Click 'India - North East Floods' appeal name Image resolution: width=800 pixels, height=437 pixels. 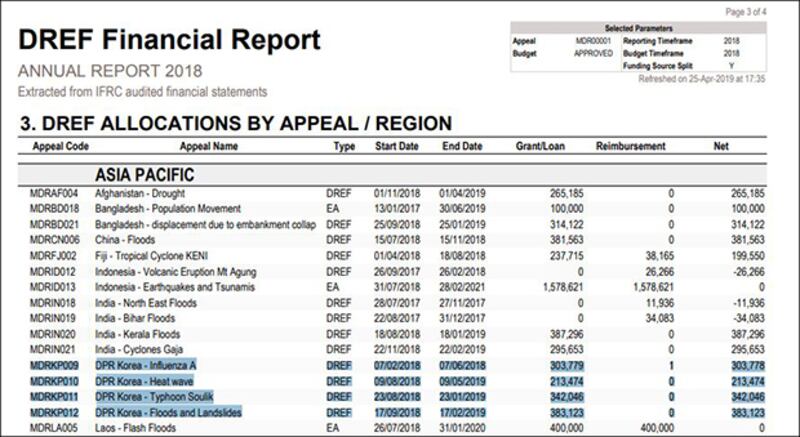[146, 303]
